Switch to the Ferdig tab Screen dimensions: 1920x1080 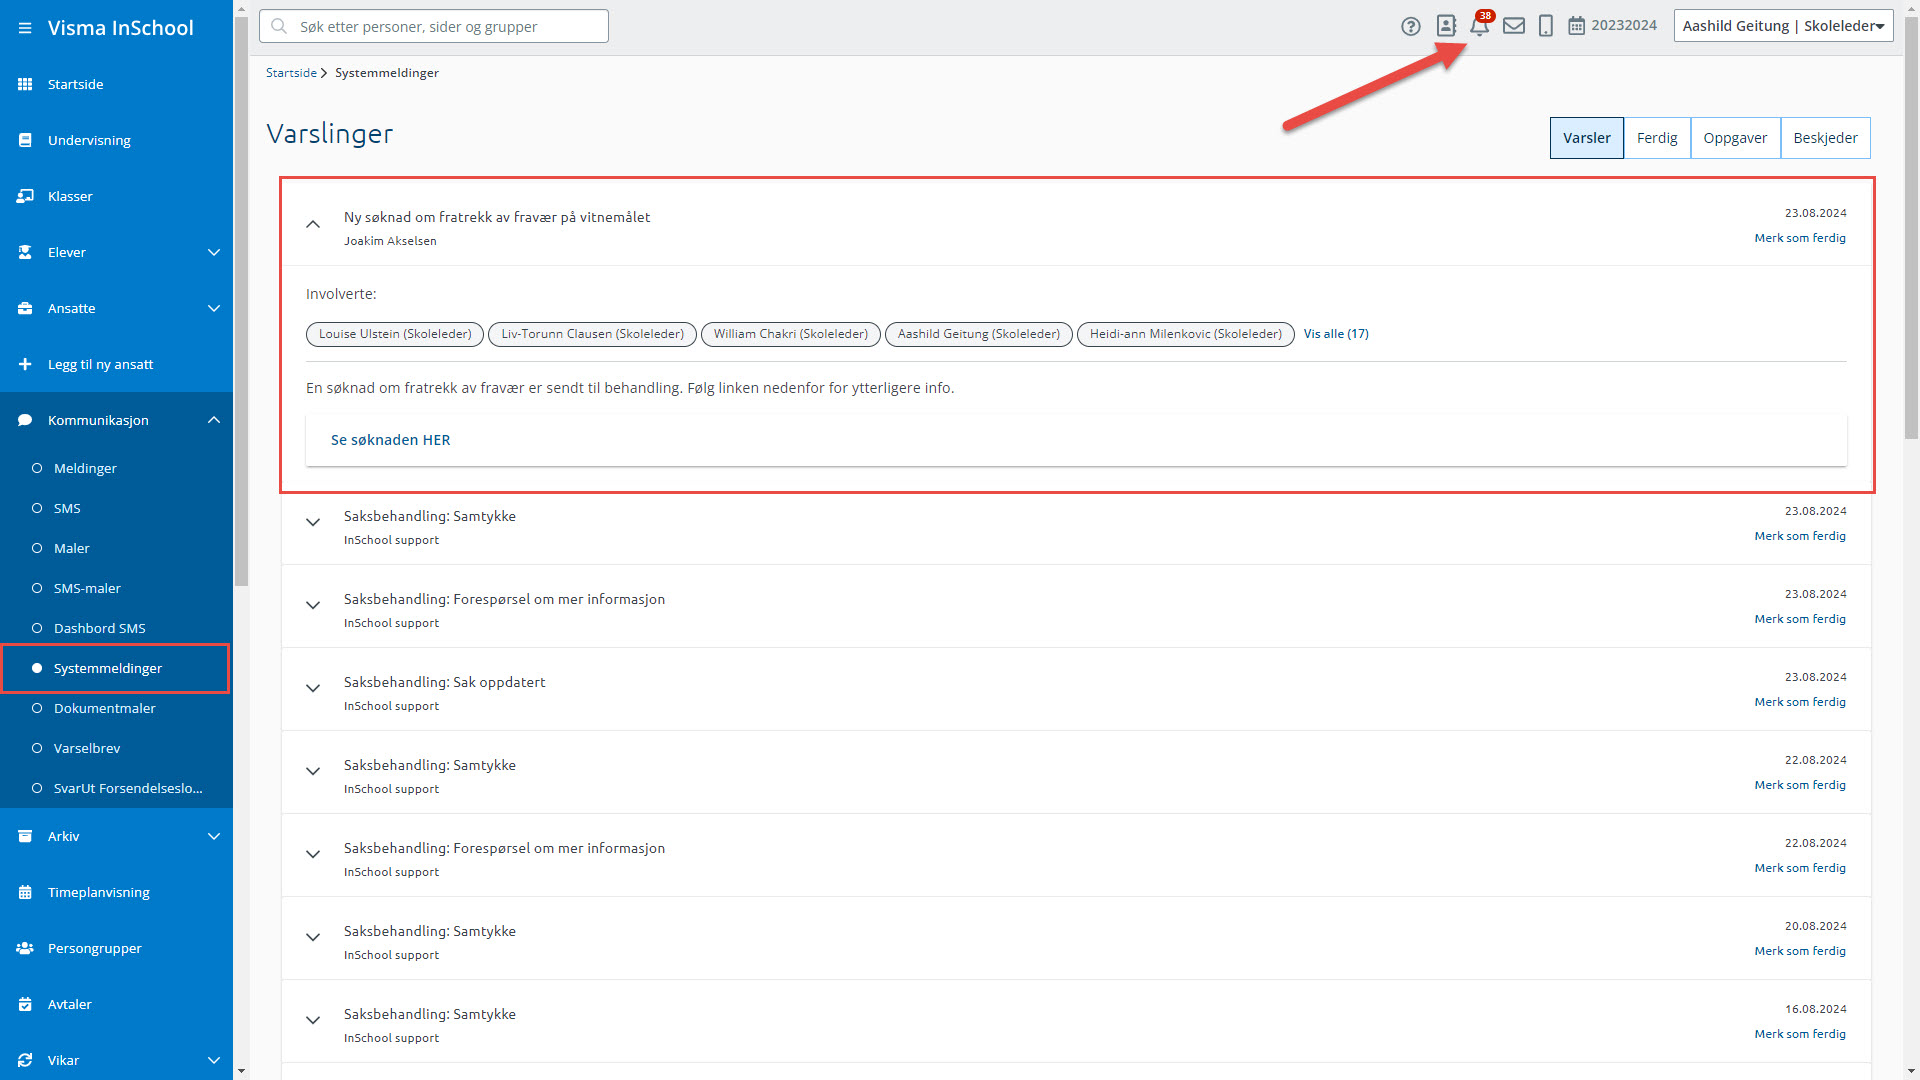click(1656, 138)
